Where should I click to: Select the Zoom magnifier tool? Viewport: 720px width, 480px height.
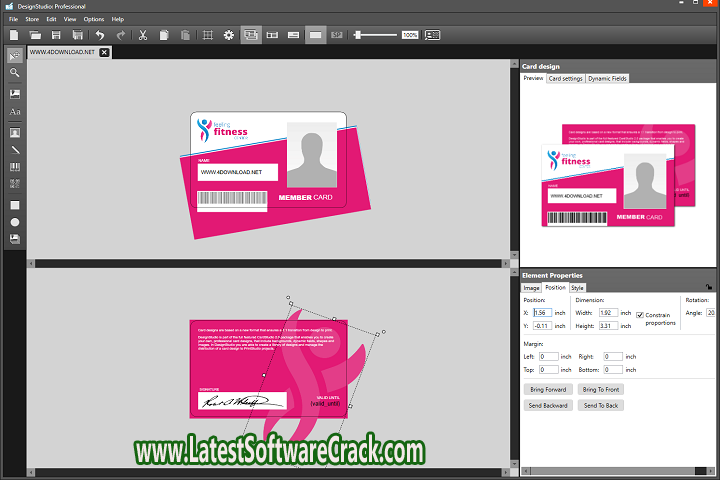(x=15, y=73)
